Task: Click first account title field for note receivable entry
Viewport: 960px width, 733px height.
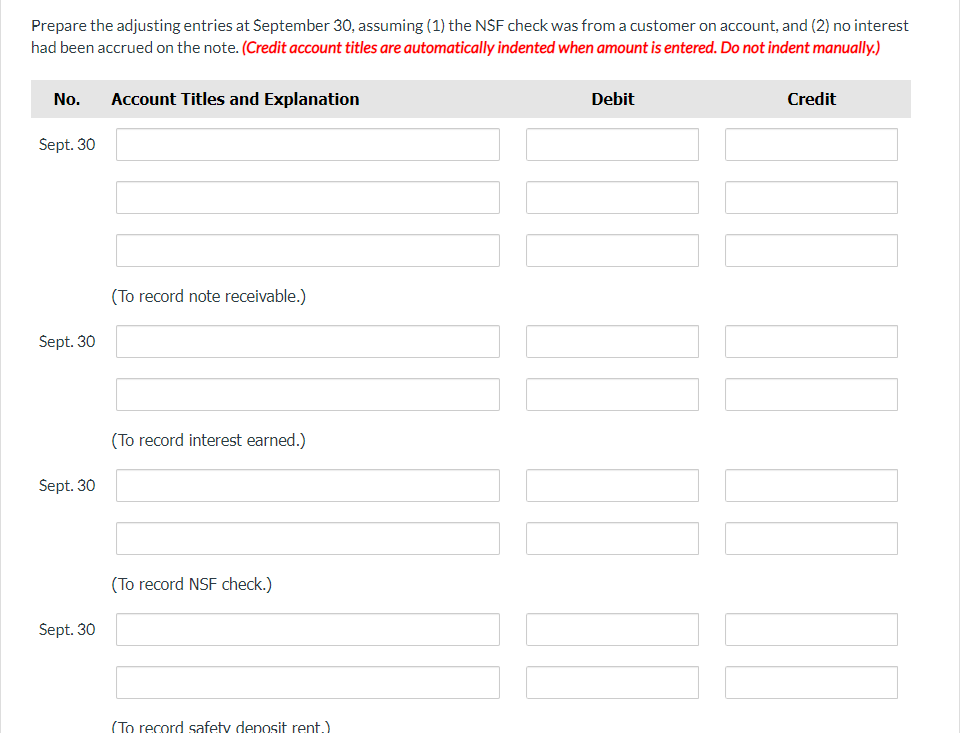Action: point(307,145)
